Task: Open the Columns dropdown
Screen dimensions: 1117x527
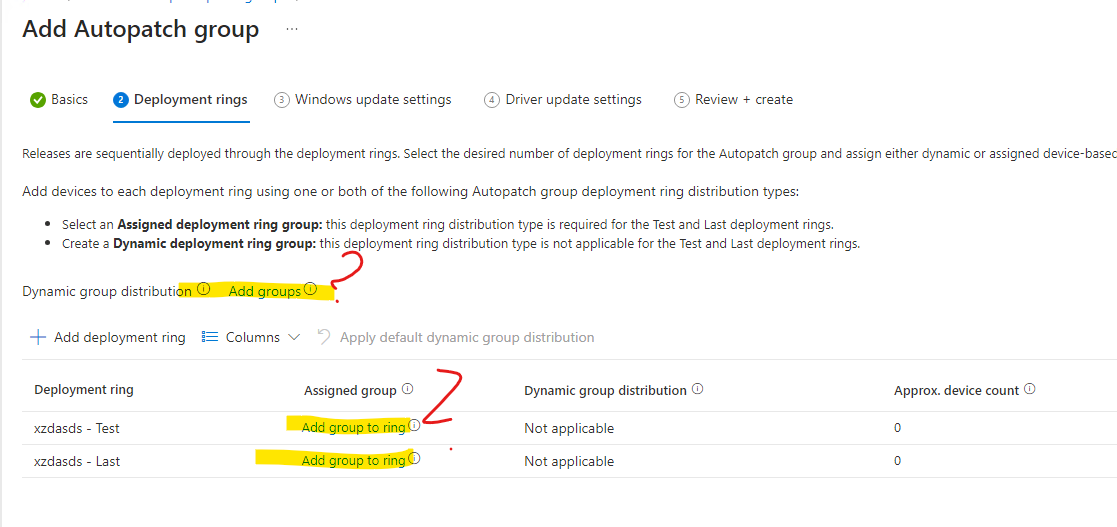Action: [251, 338]
